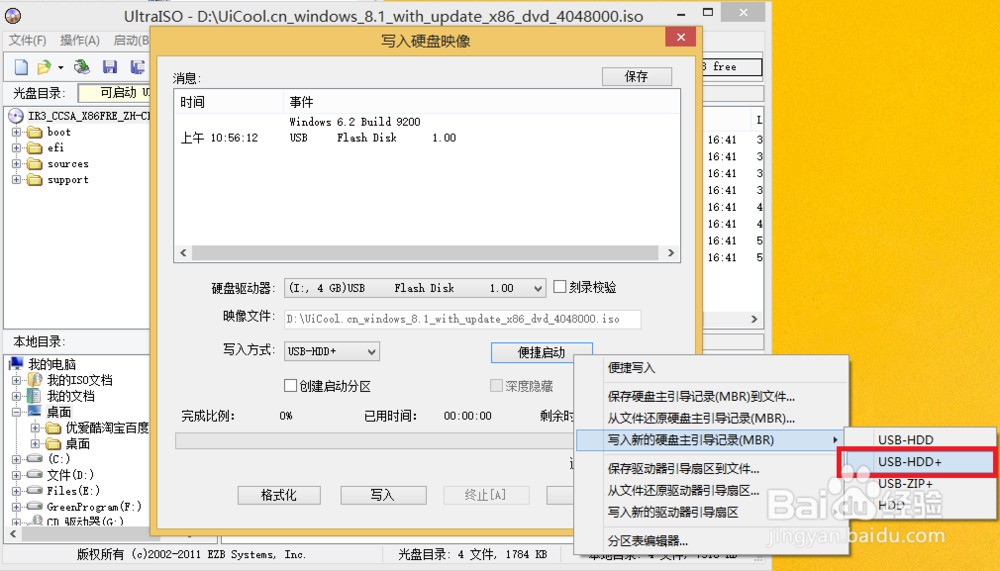1000x571 pixels.
Task: Expand the boot folder node
Action: [16, 132]
